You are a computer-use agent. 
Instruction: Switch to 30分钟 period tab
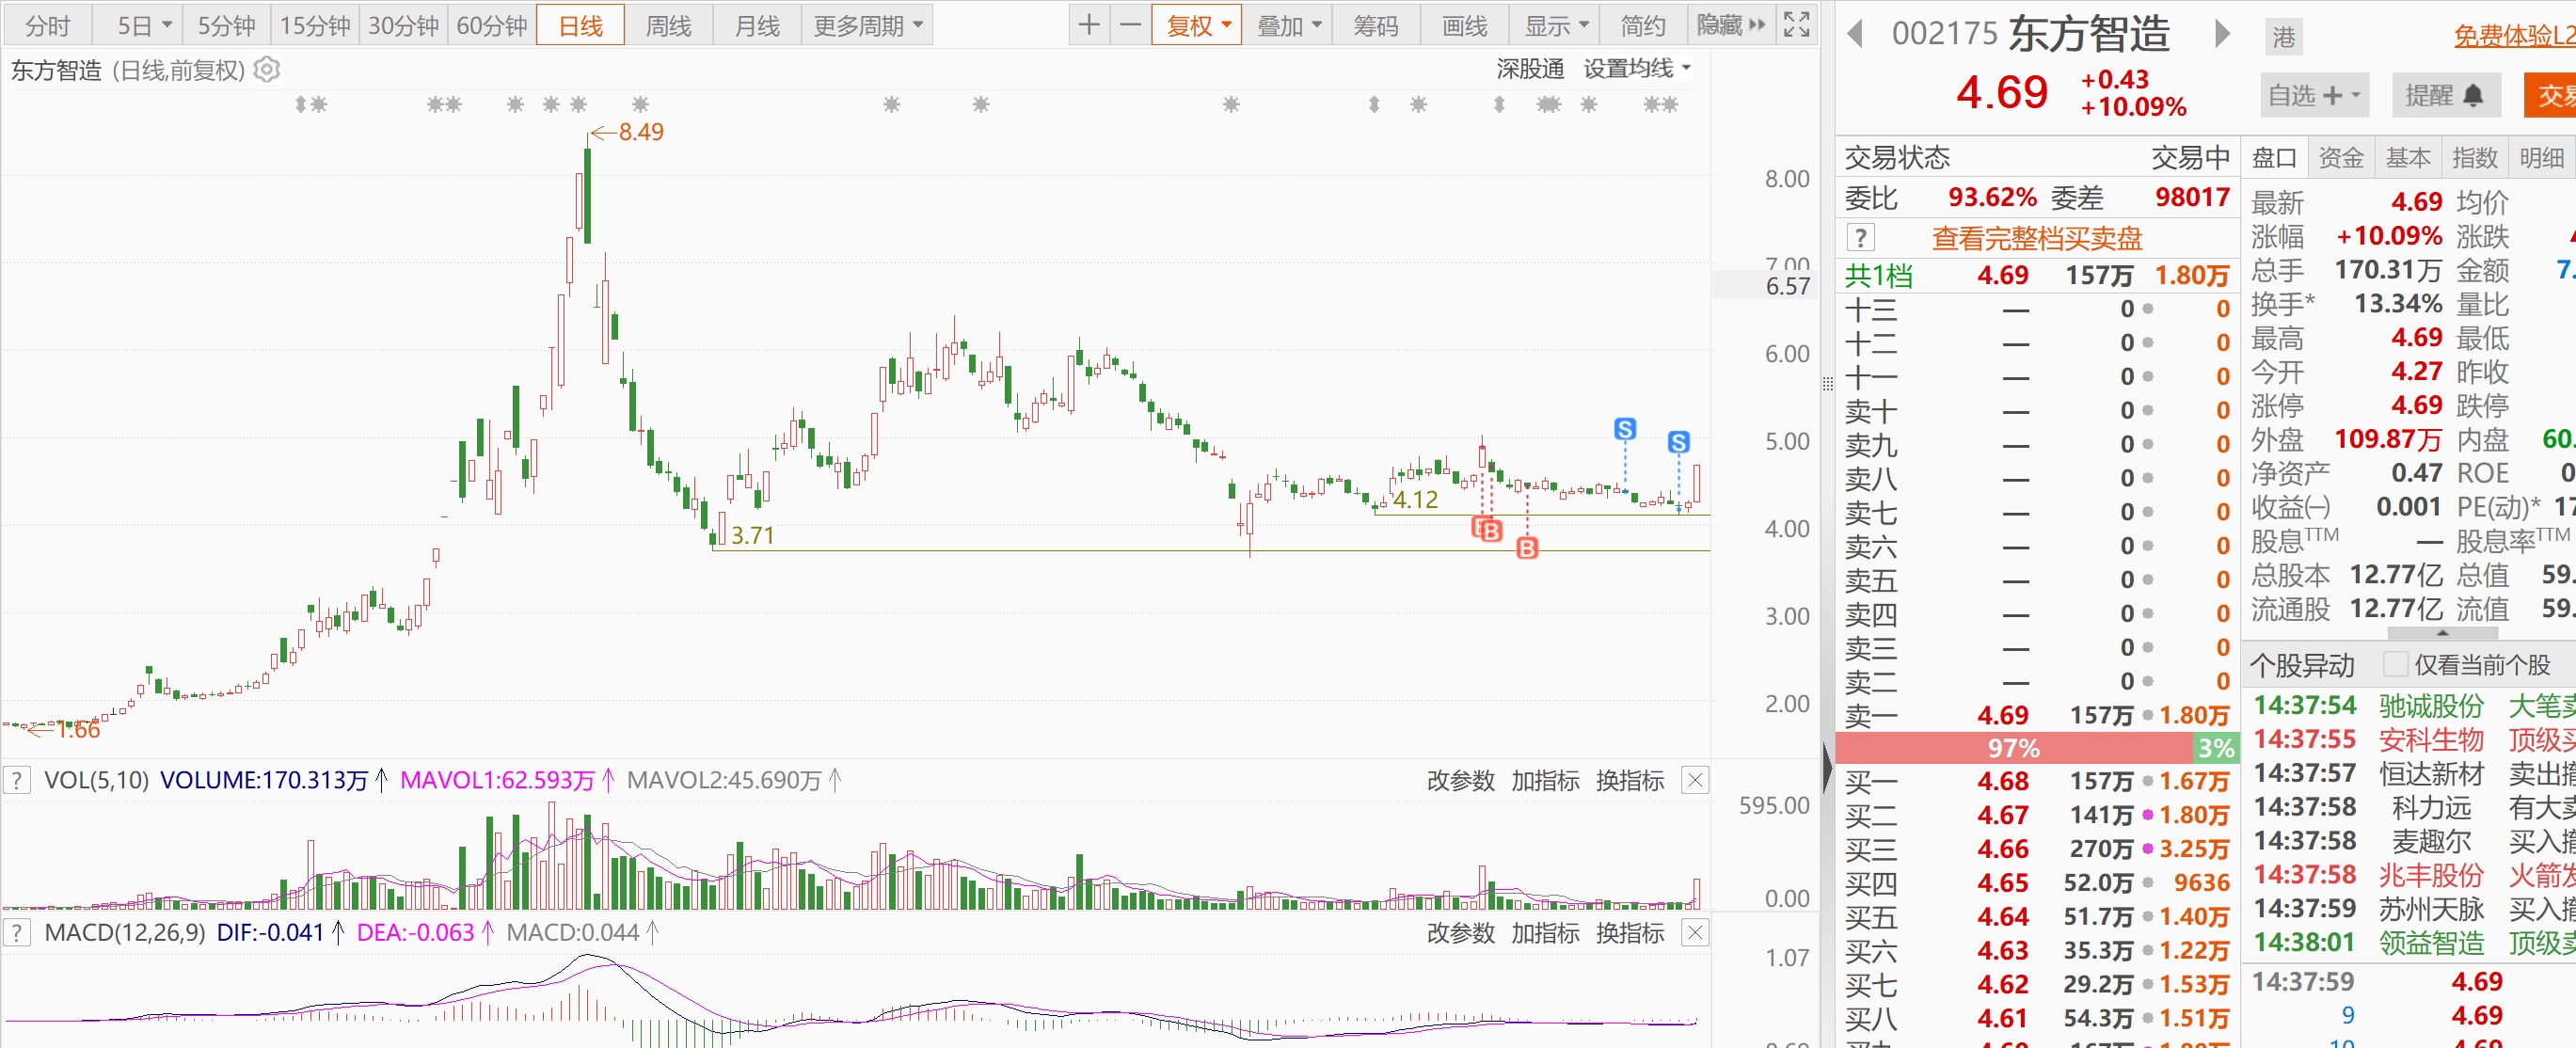[x=403, y=26]
